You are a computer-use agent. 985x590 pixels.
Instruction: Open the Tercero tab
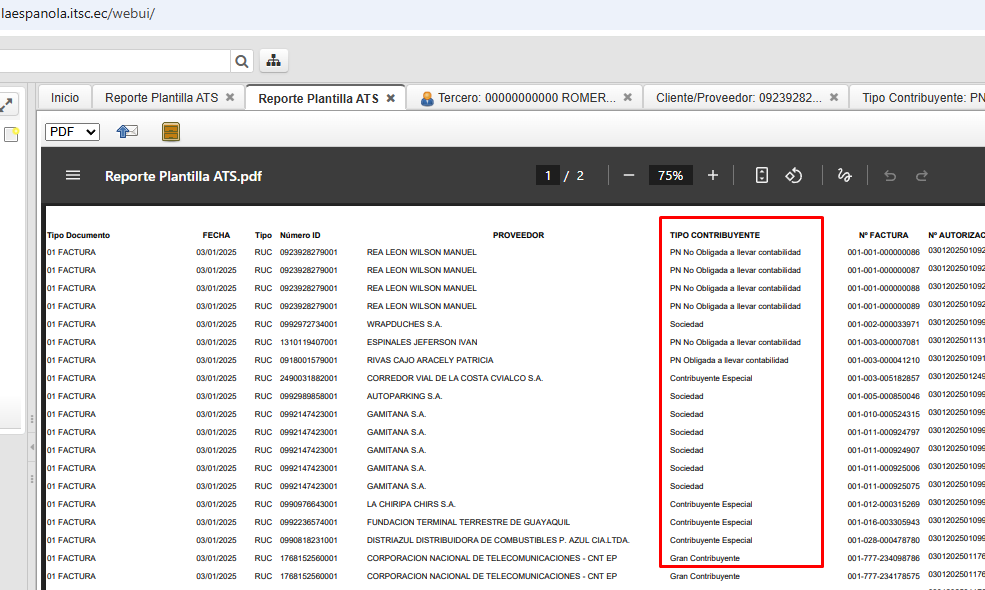click(x=517, y=98)
